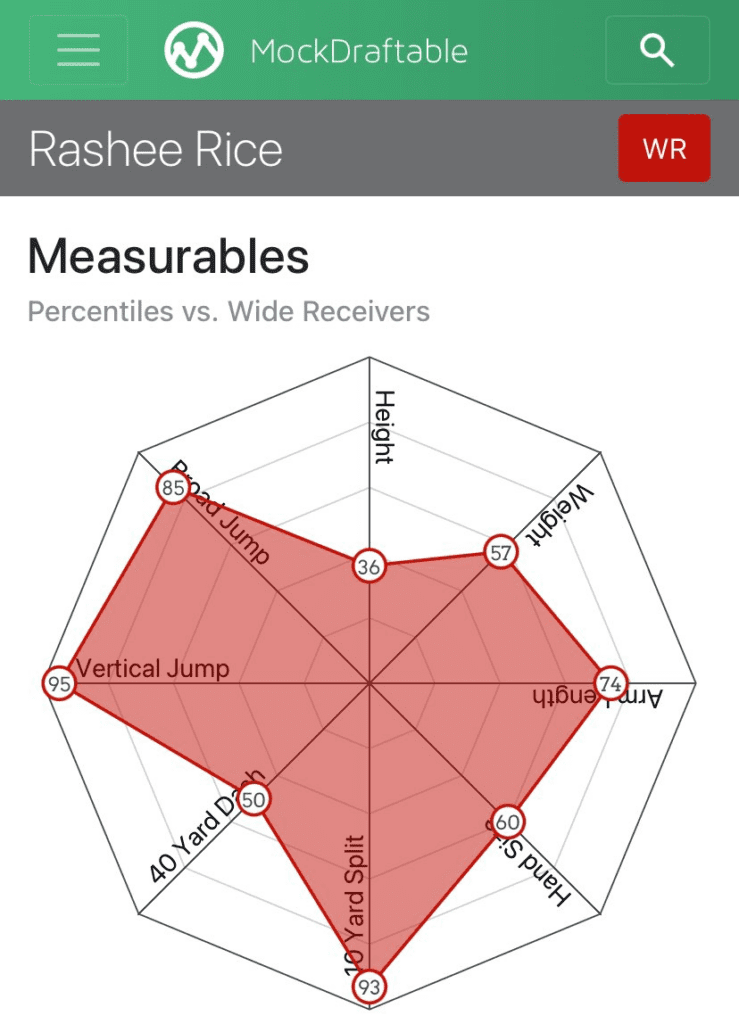Select the Height 36 percentile point
The height and width of the screenshot is (1024, 739).
(369, 566)
